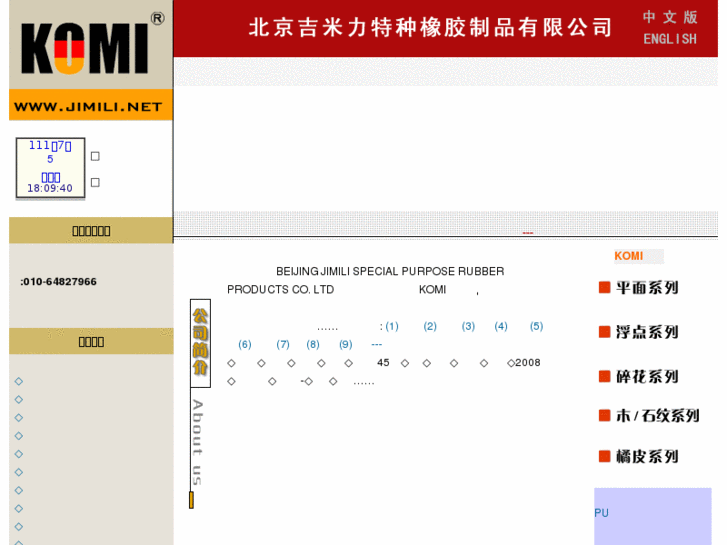Screen dimensions: 727x545
Task: Click the red square beside 橘皮系列
Action: click(605, 456)
